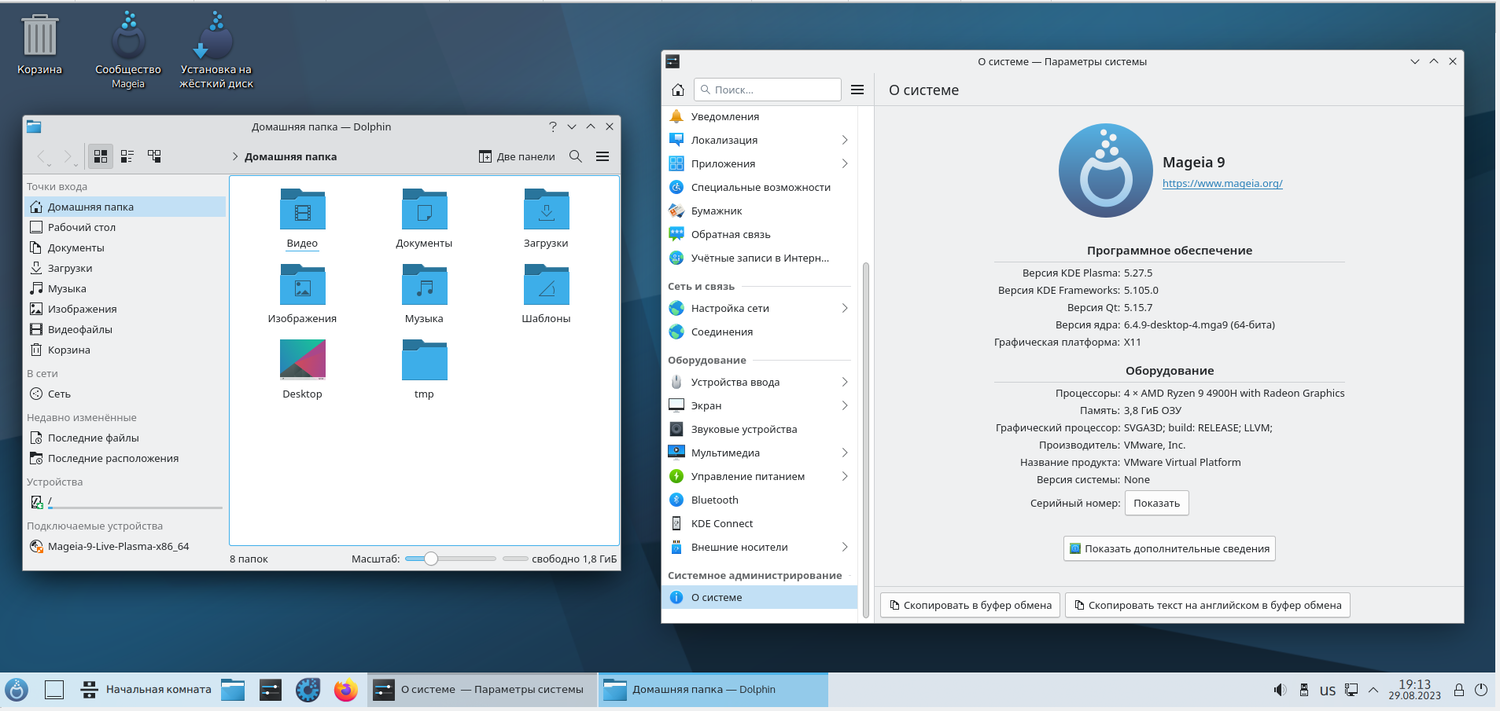The width and height of the screenshot is (1500, 711).
Task: Open Специальные возможности settings
Action: tap(759, 187)
